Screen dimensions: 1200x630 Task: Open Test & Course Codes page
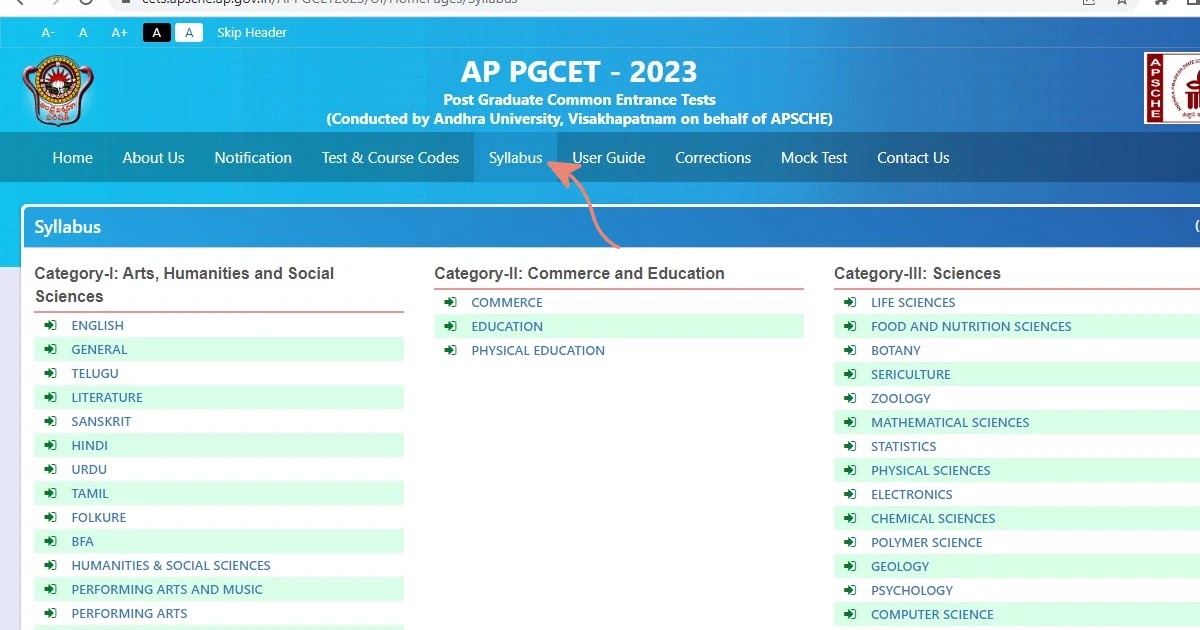click(x=390, y=158)
